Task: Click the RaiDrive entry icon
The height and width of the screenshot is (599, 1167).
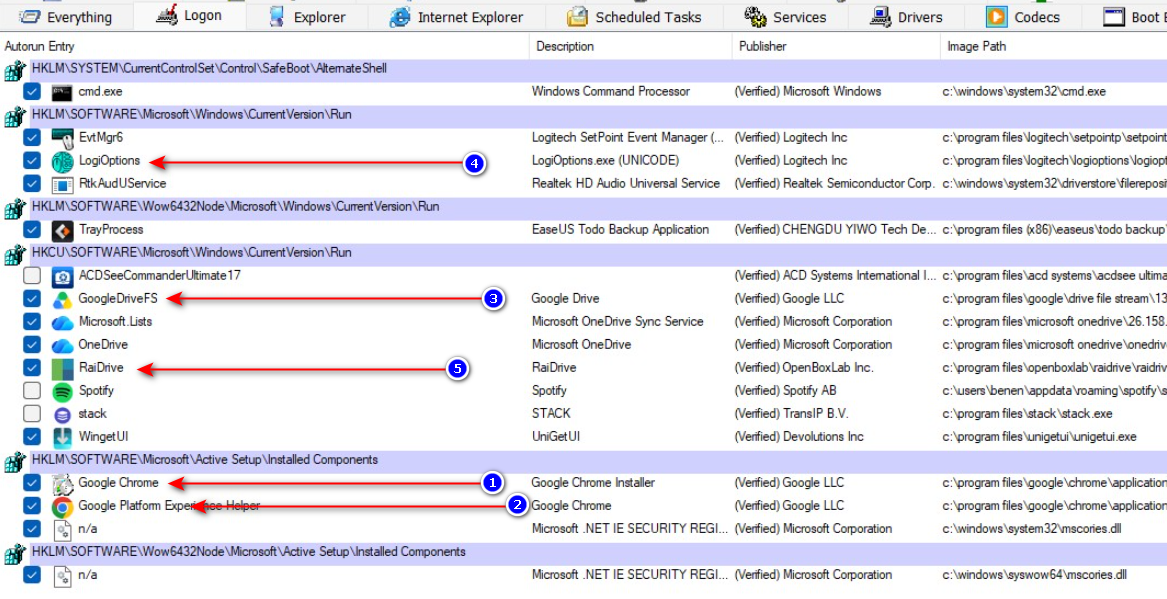Action: click(x=62, y=368)
